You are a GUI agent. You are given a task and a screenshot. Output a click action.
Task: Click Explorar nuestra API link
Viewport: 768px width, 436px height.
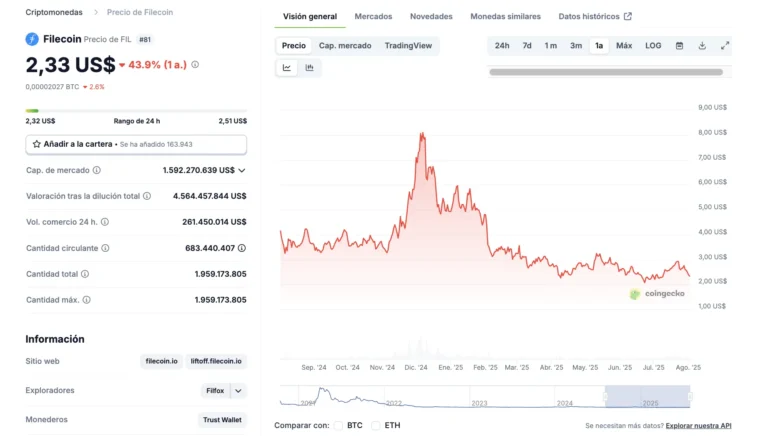click(698, 426)
